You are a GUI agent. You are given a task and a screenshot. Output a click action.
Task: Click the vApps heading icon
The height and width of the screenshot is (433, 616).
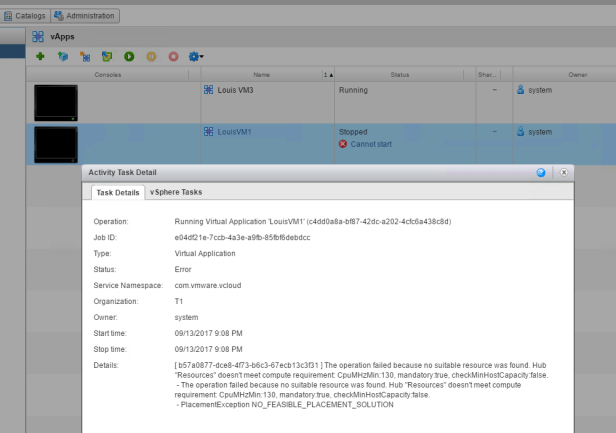[x=38, y=37]
